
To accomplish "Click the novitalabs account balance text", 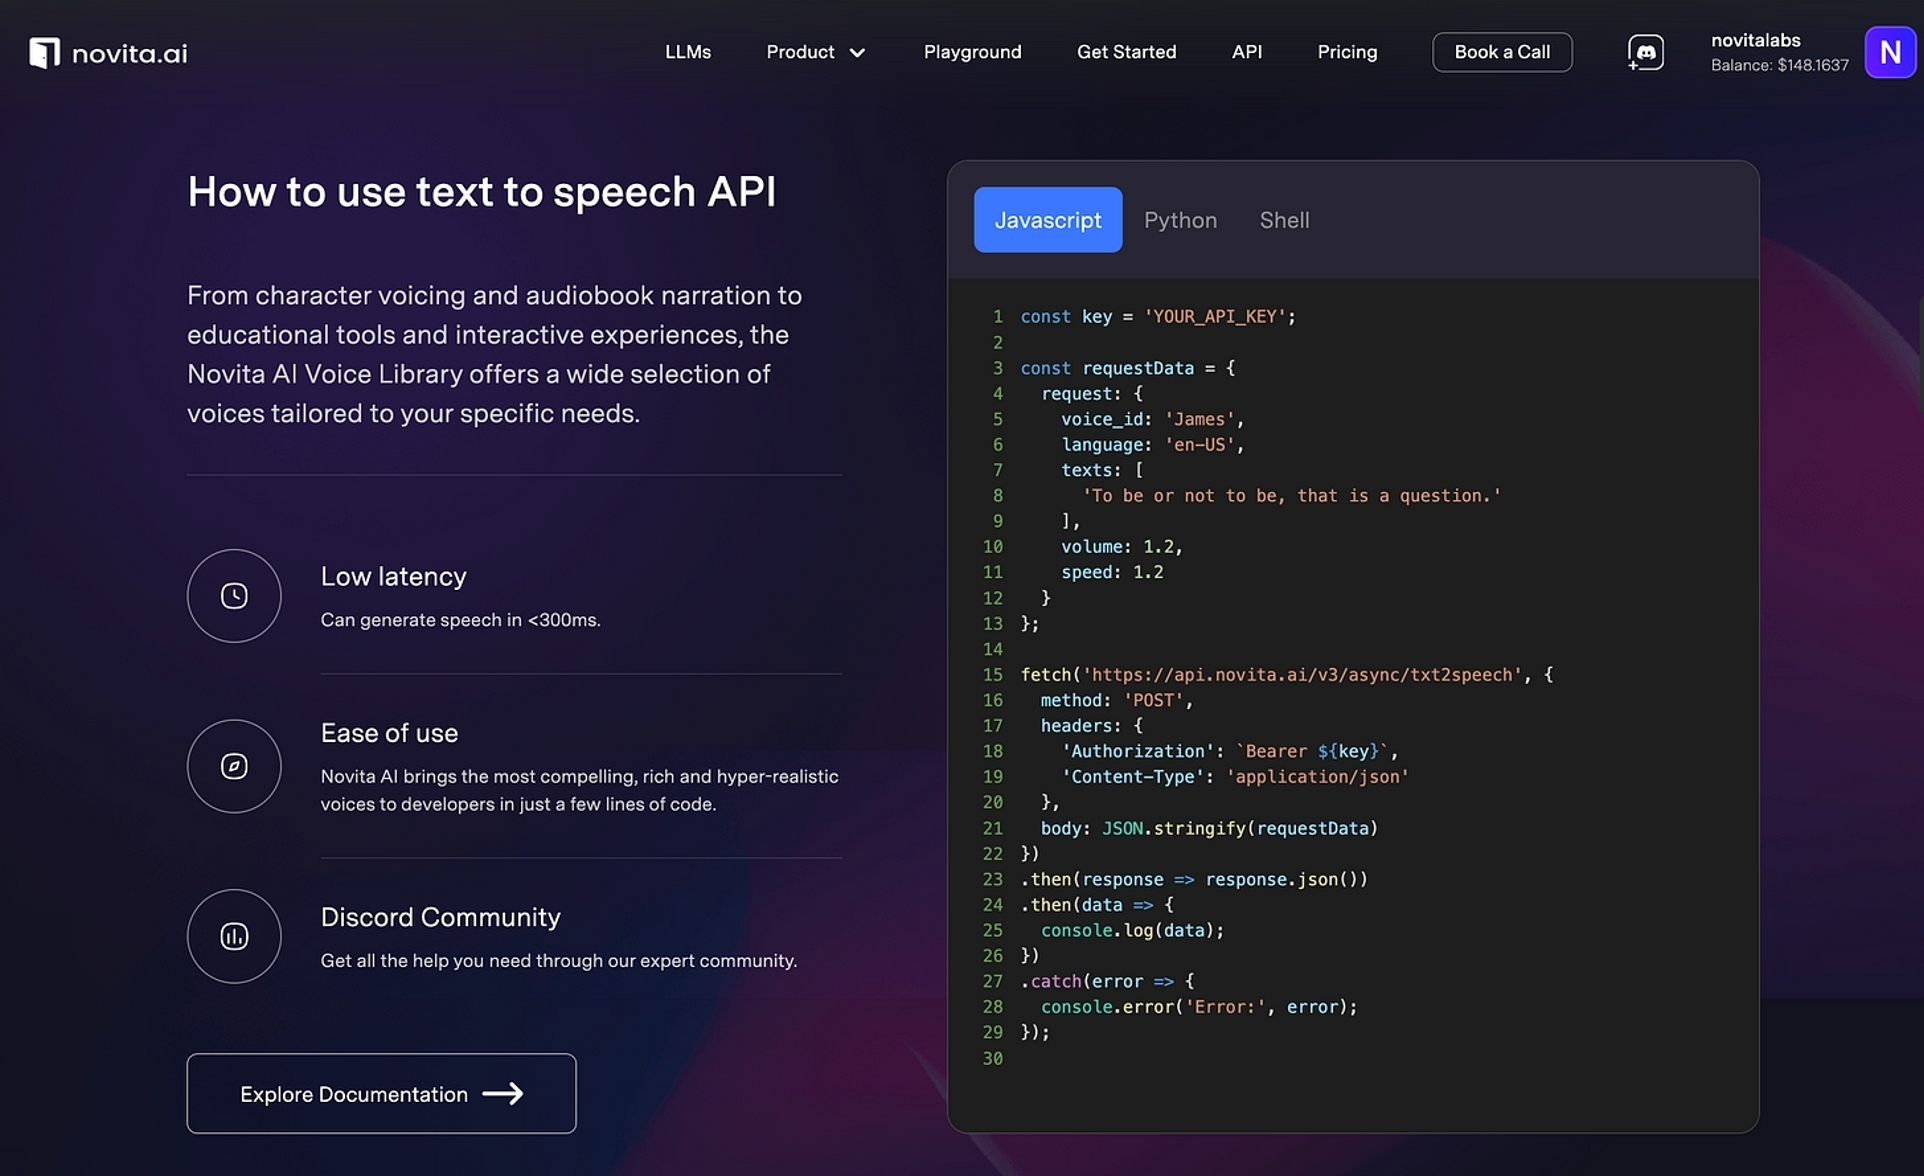I will [1779, 65].
